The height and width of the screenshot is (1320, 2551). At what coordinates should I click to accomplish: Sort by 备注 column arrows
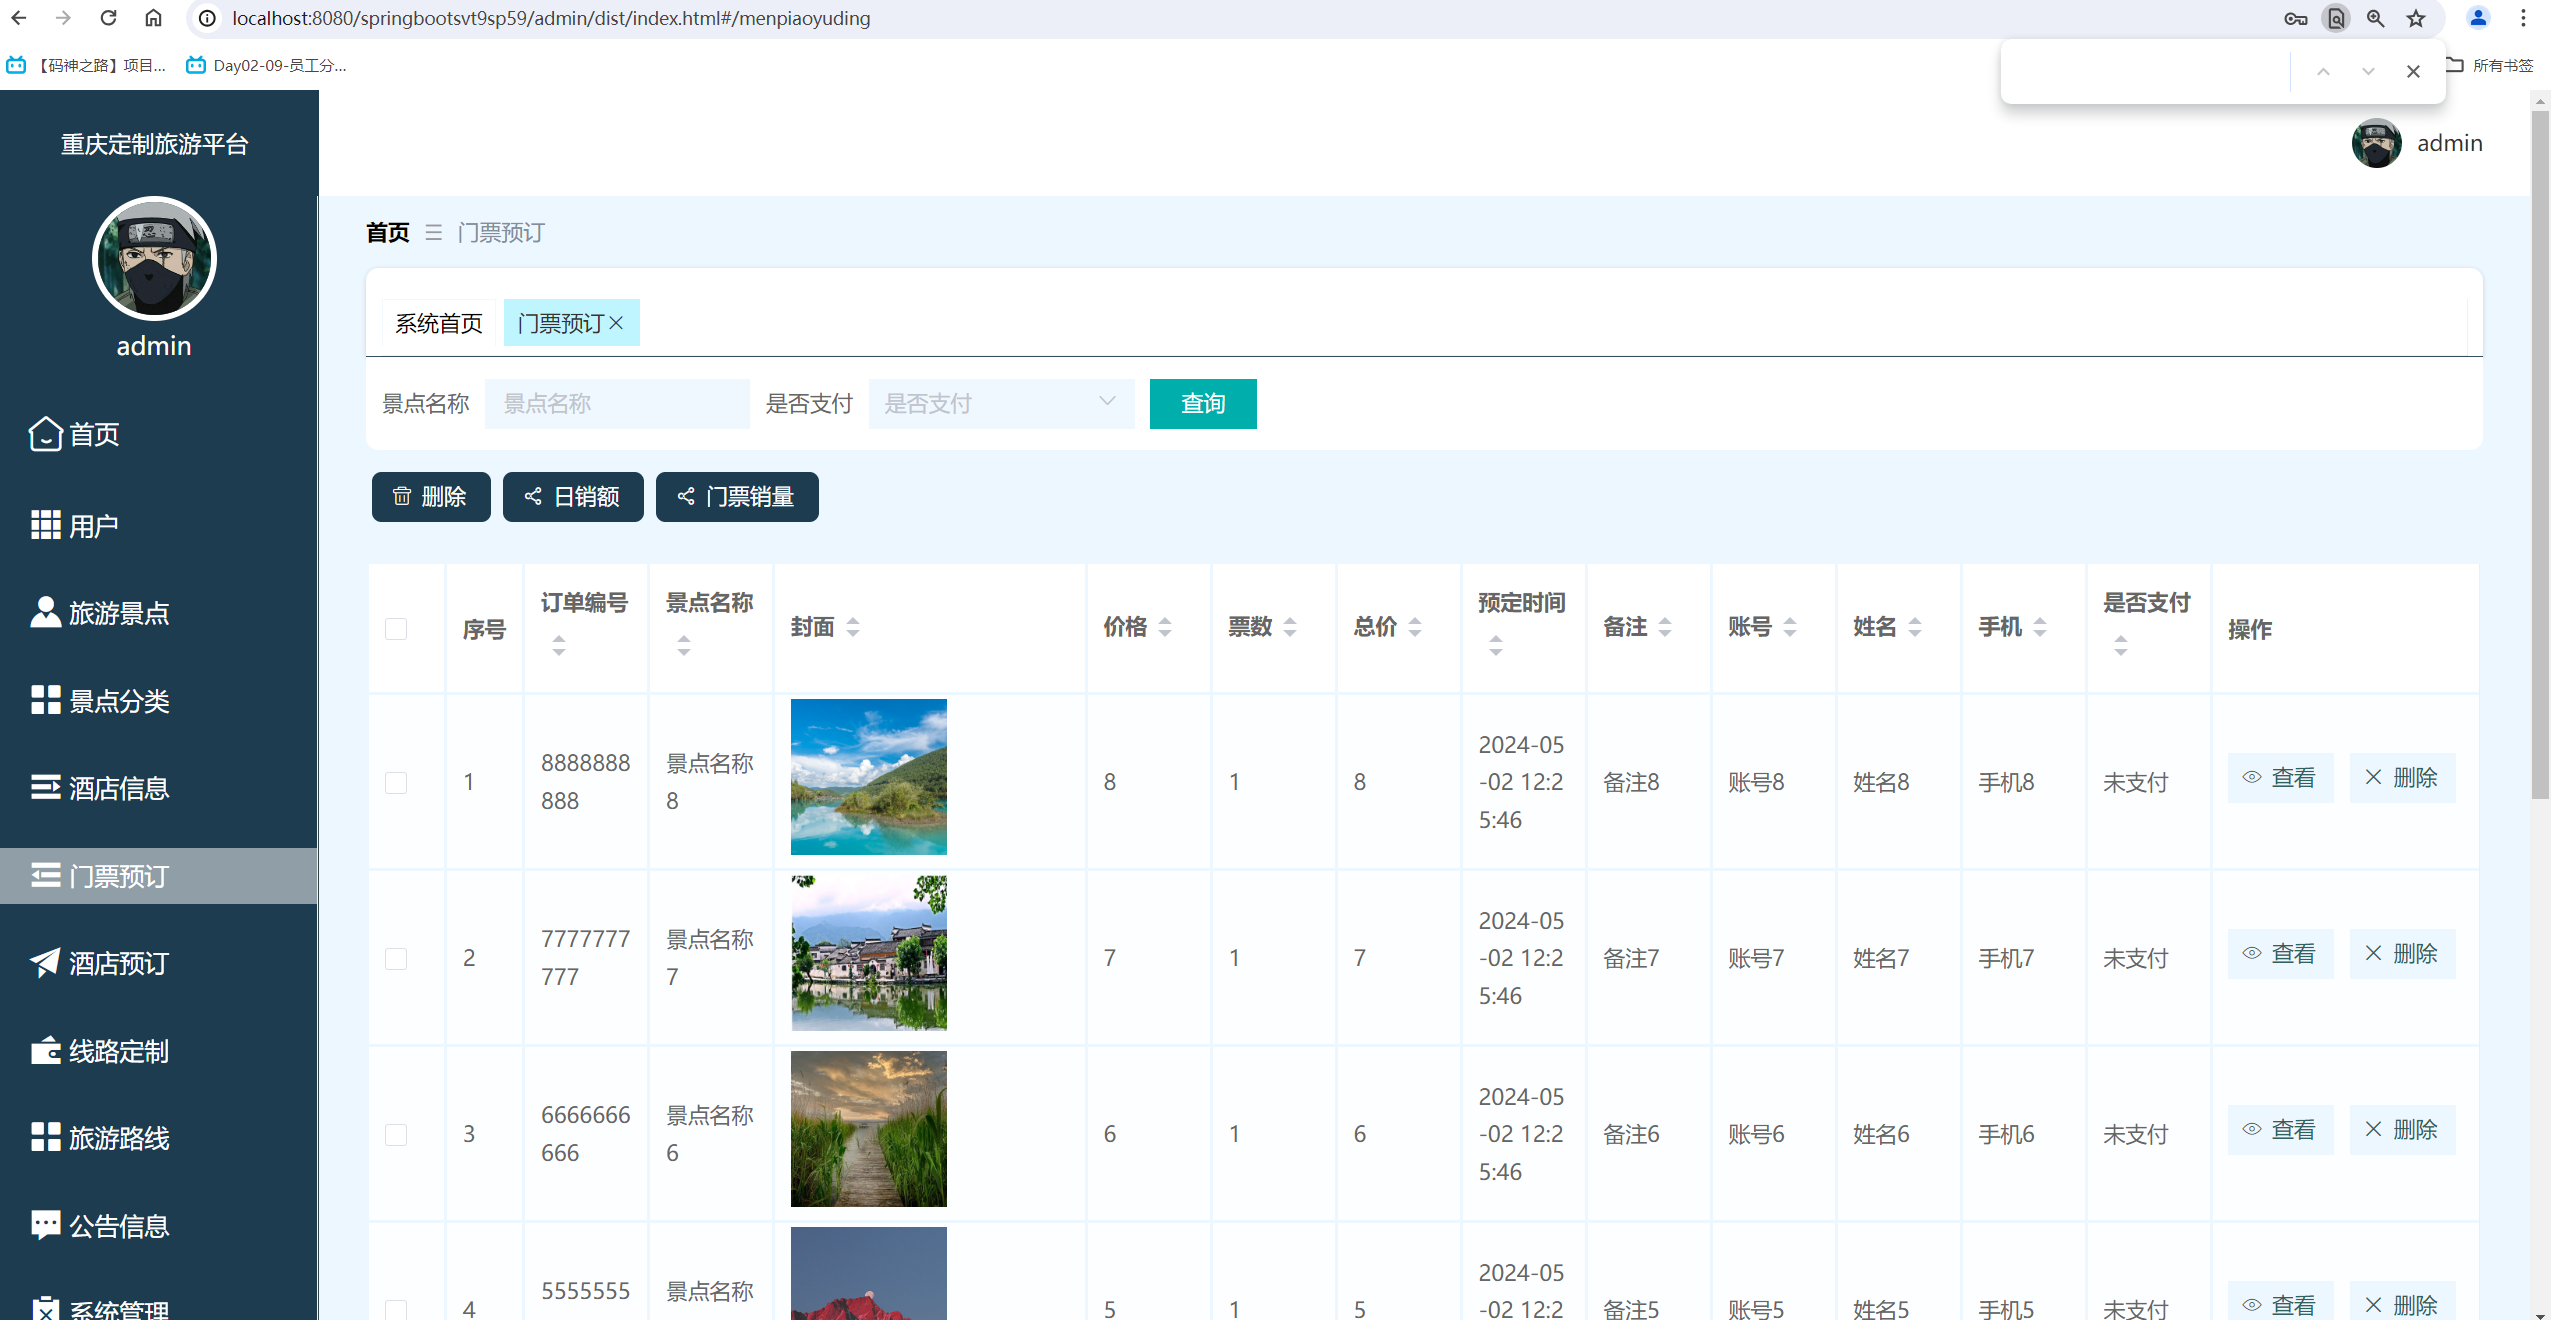pyautogui.click(x=1665, y=627)
